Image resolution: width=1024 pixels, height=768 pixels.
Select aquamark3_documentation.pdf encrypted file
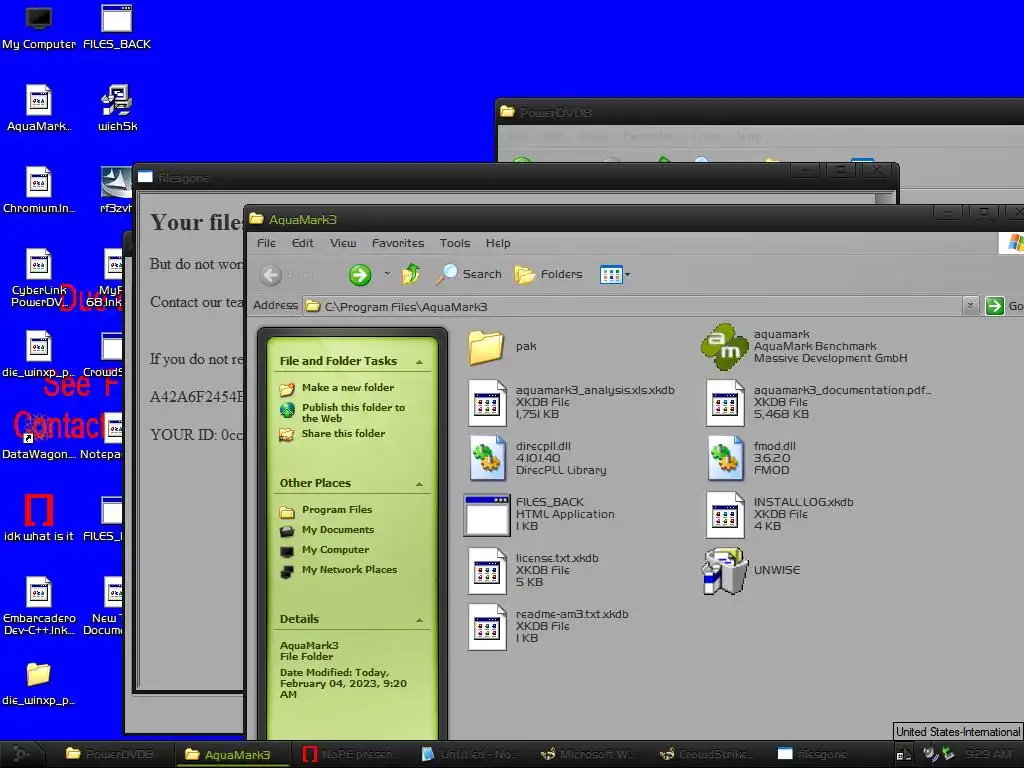(x=725, y=402)
